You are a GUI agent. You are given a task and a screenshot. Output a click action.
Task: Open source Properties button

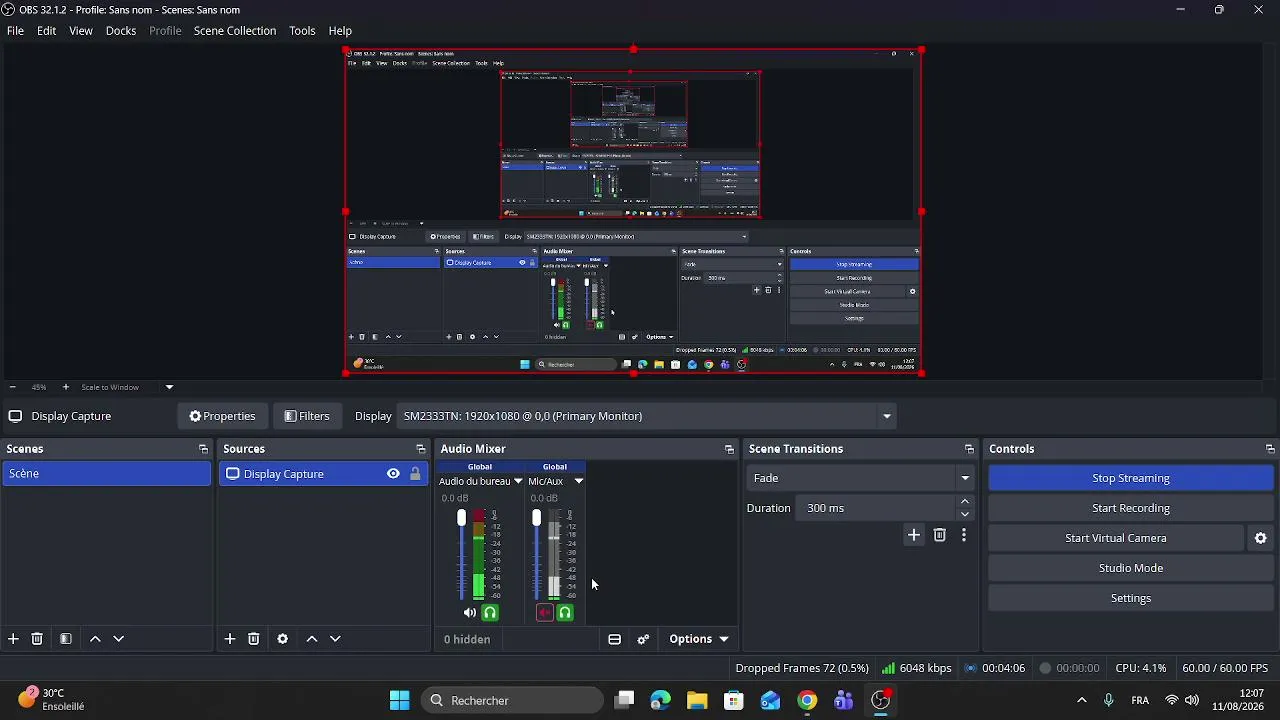(x=222, y=416)
